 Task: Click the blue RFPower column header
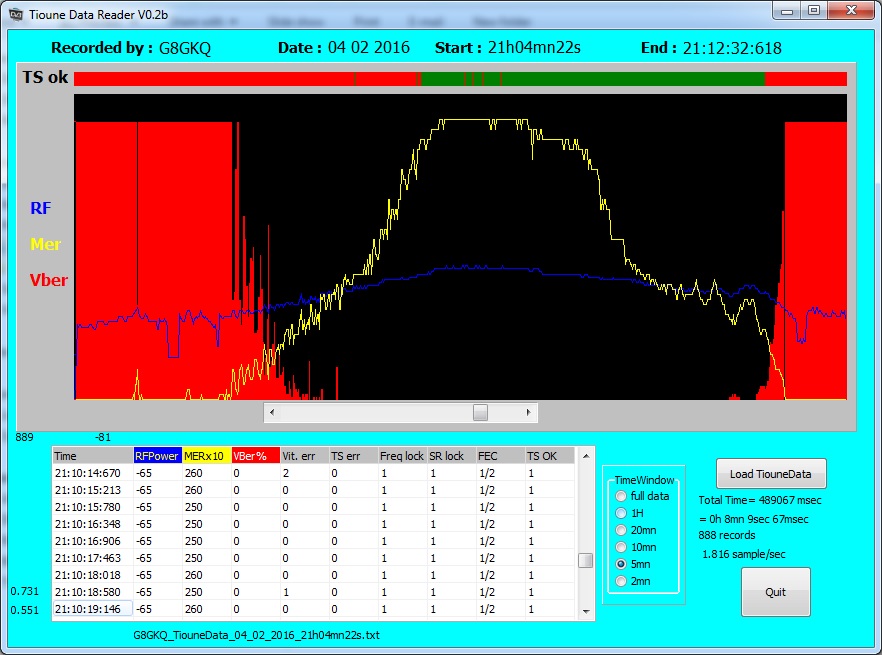[158, 456]
